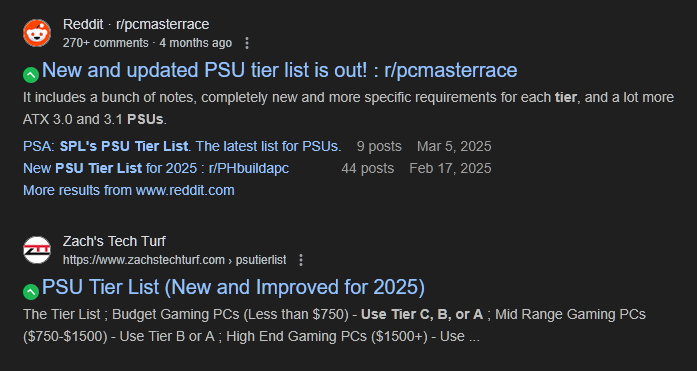The height and width of the screenshot is (371, 697).
Task: Open three-dot menu beside zachstechturf.com URL
Action: pos(301,260)
